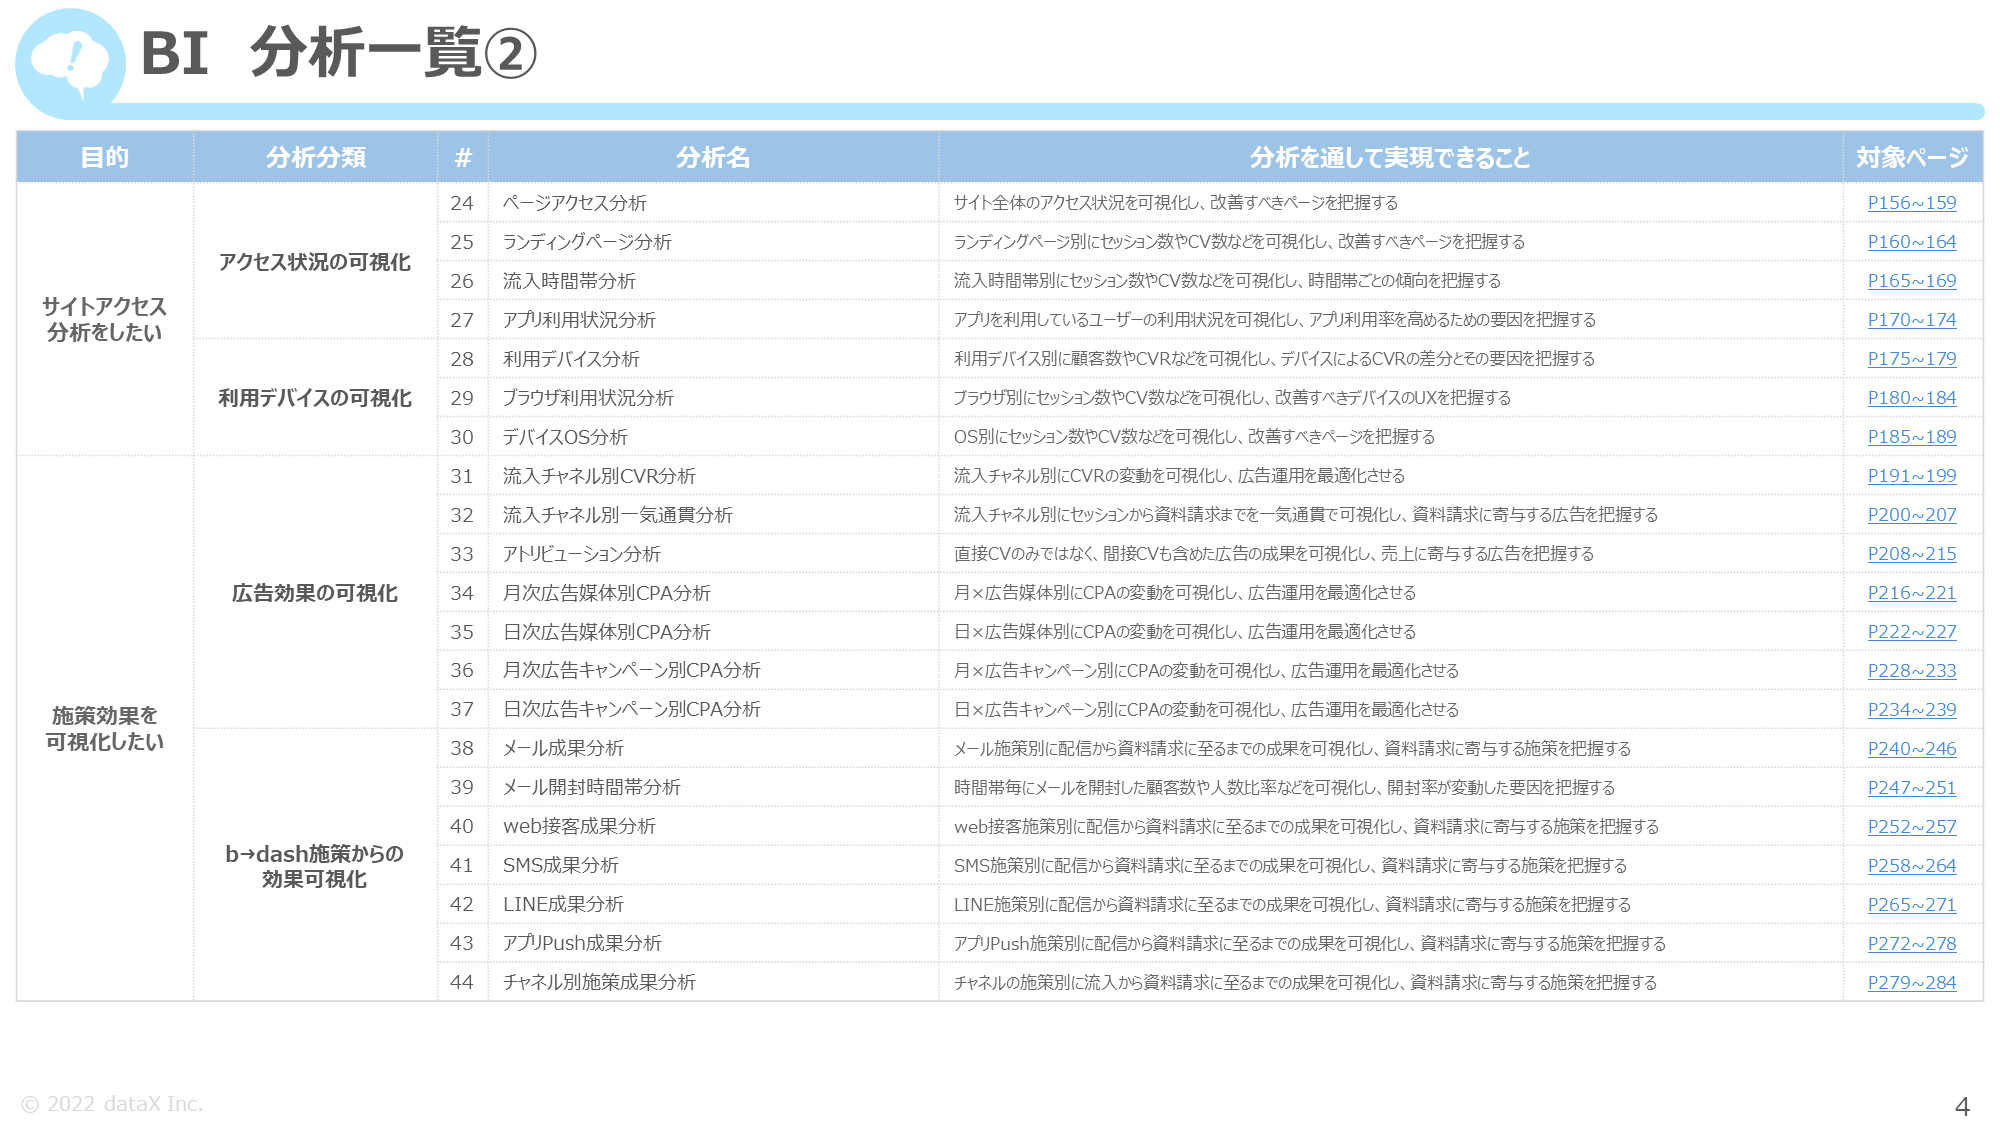Click the 広告効果の可視化 category cell
Viewport: 2000px width, 1125px height.
(315, 593)
